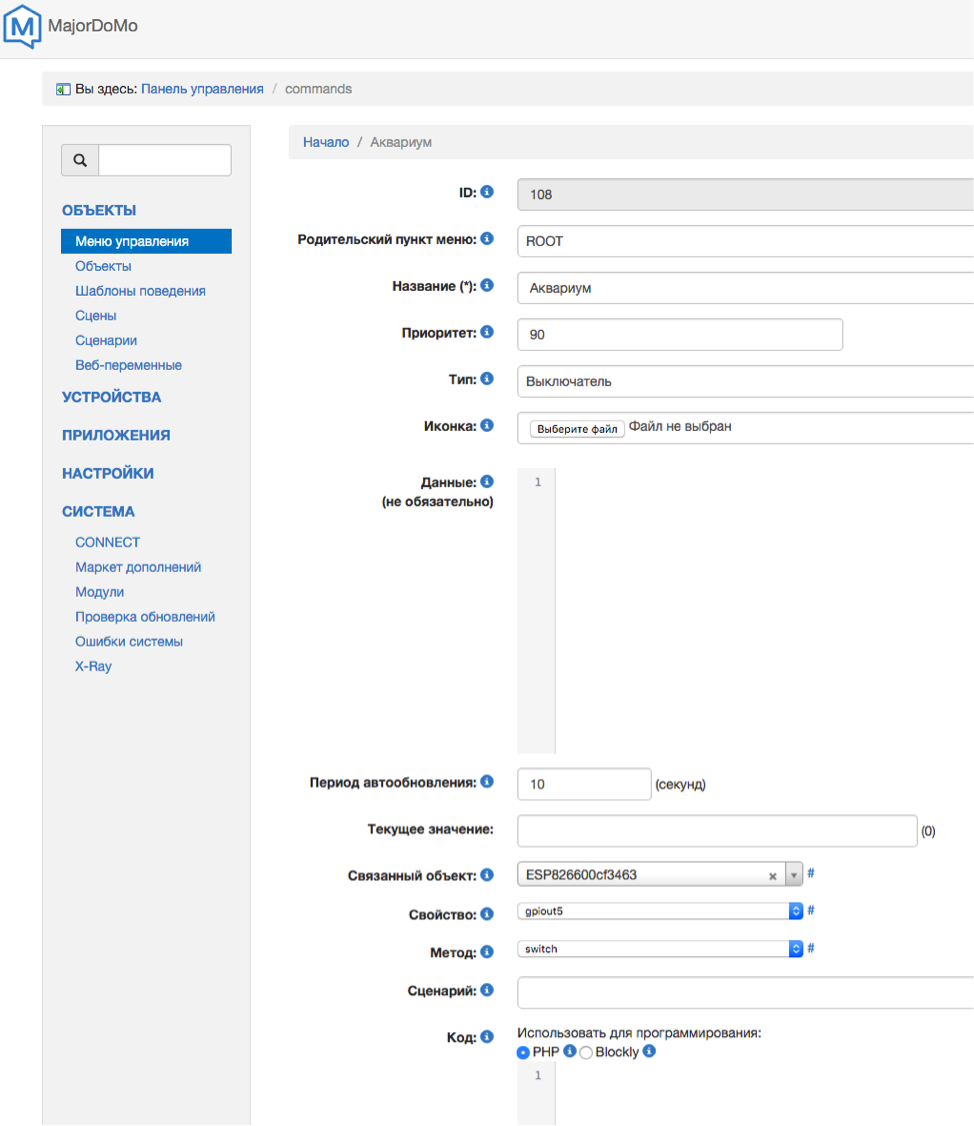Image resolution: width=974 pixels, height=1126 pixels.
Task: Open Сценарии in the sidebar
Action: [106, 340]
